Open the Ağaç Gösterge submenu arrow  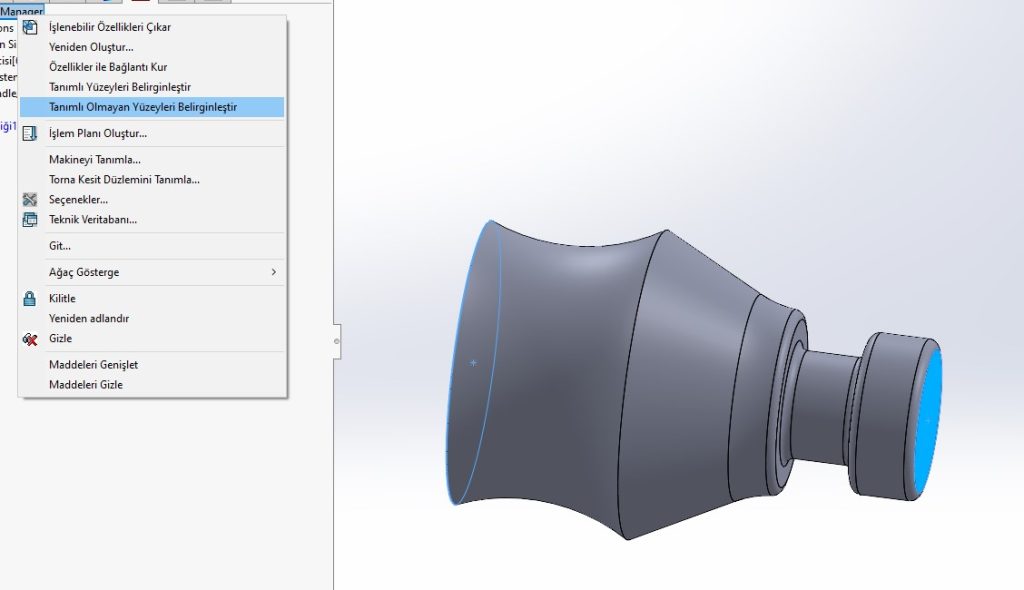[273, 272]
